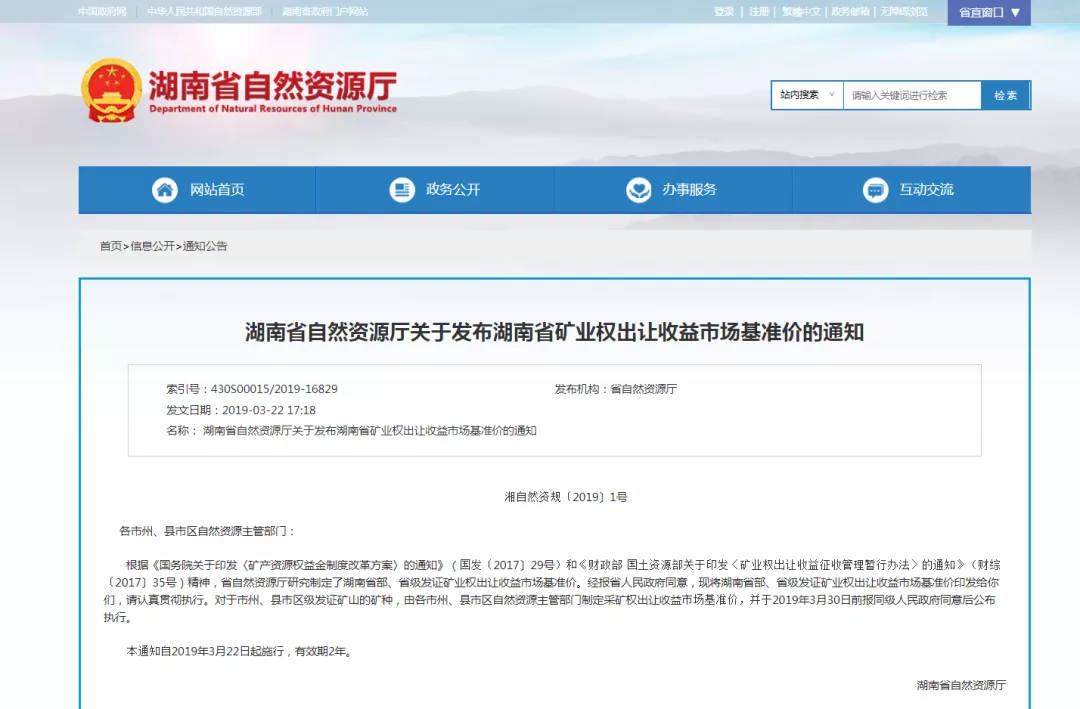Click the national emblem logo
Viewport: 1080px width, 709px height.
click(112, 90)
